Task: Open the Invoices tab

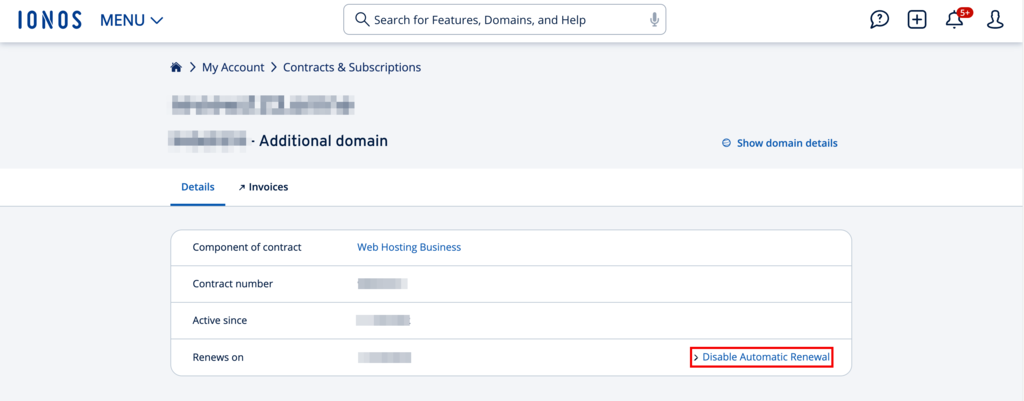Action: coord(263,187)
